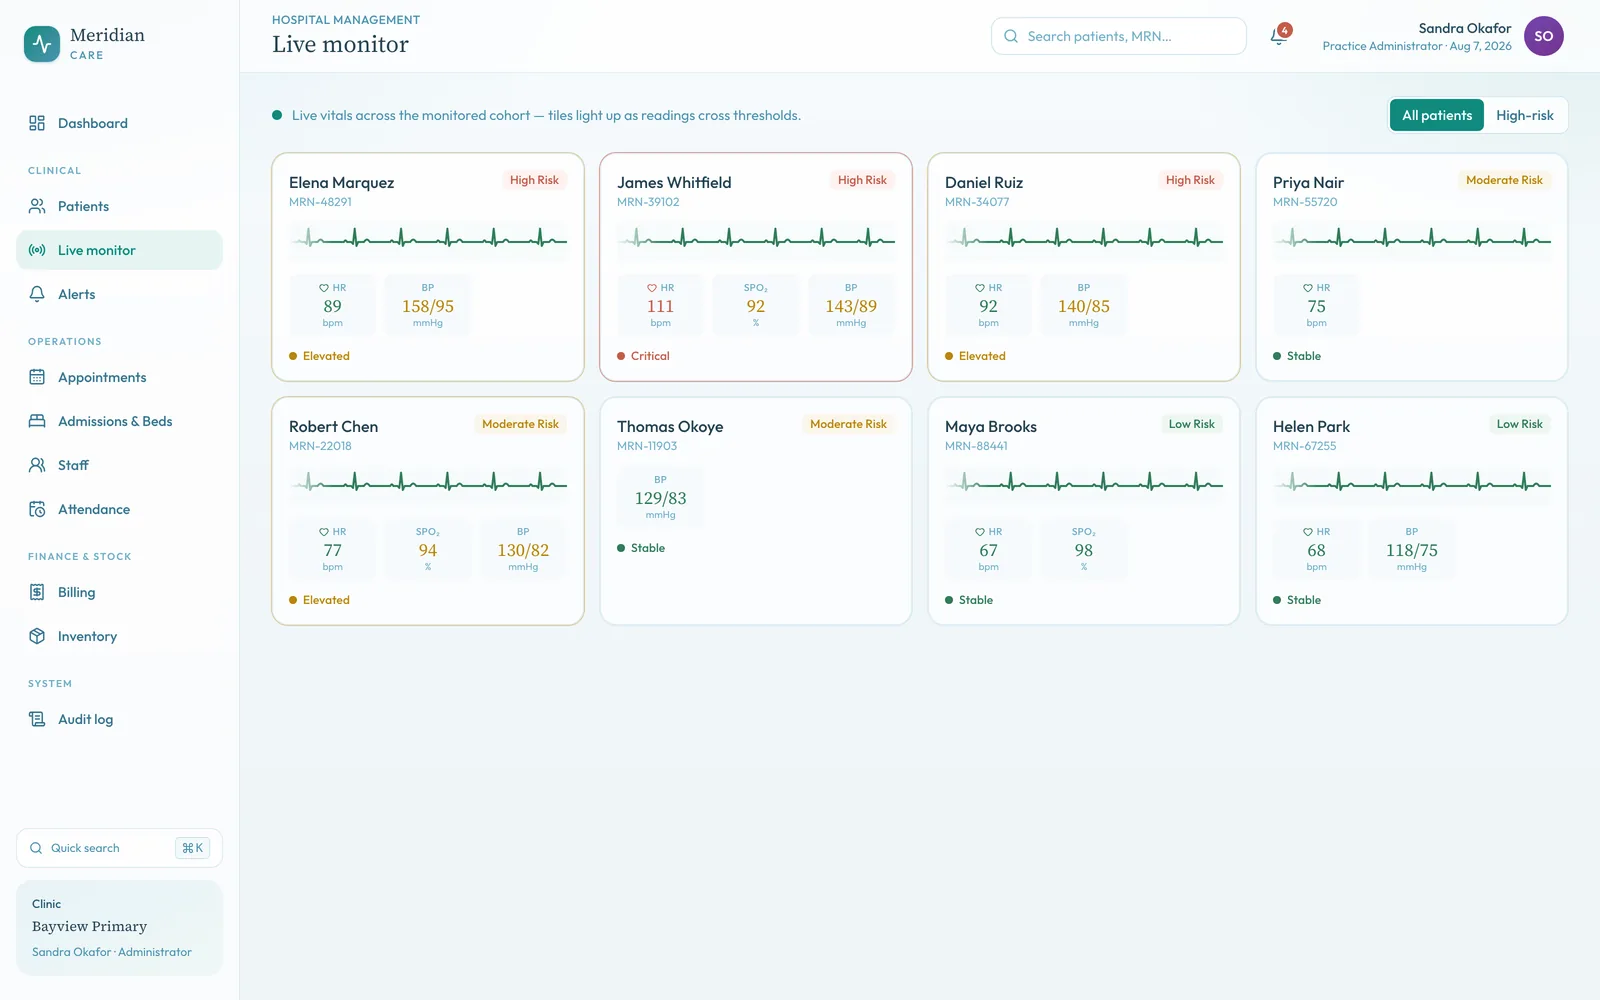Click Priya Nair's HR 75 tile
The height and width of the screenshot is (1000, 1600).
[x=1316, y=304]
